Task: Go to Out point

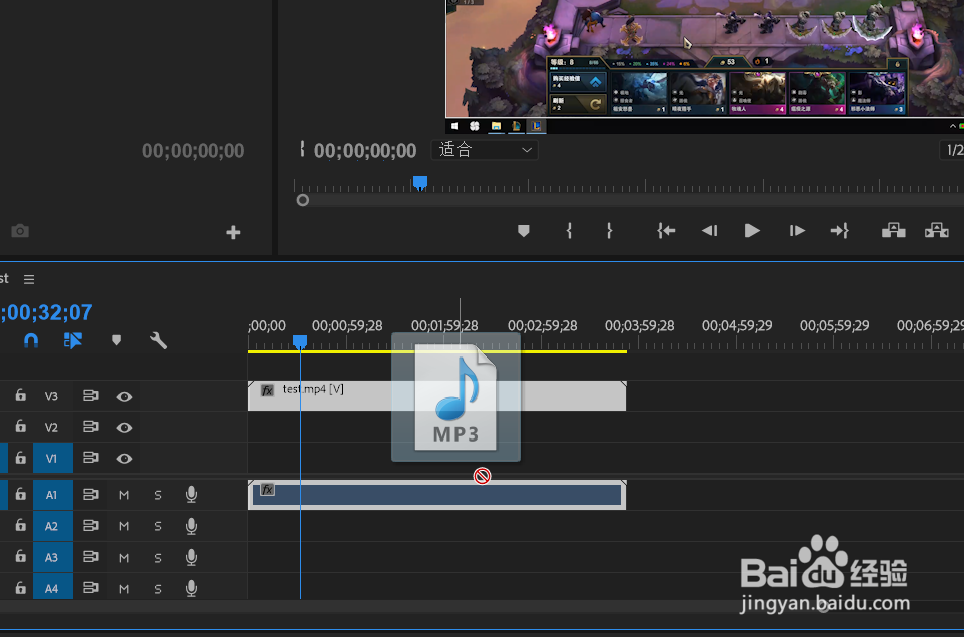Action: click(839, 231)
